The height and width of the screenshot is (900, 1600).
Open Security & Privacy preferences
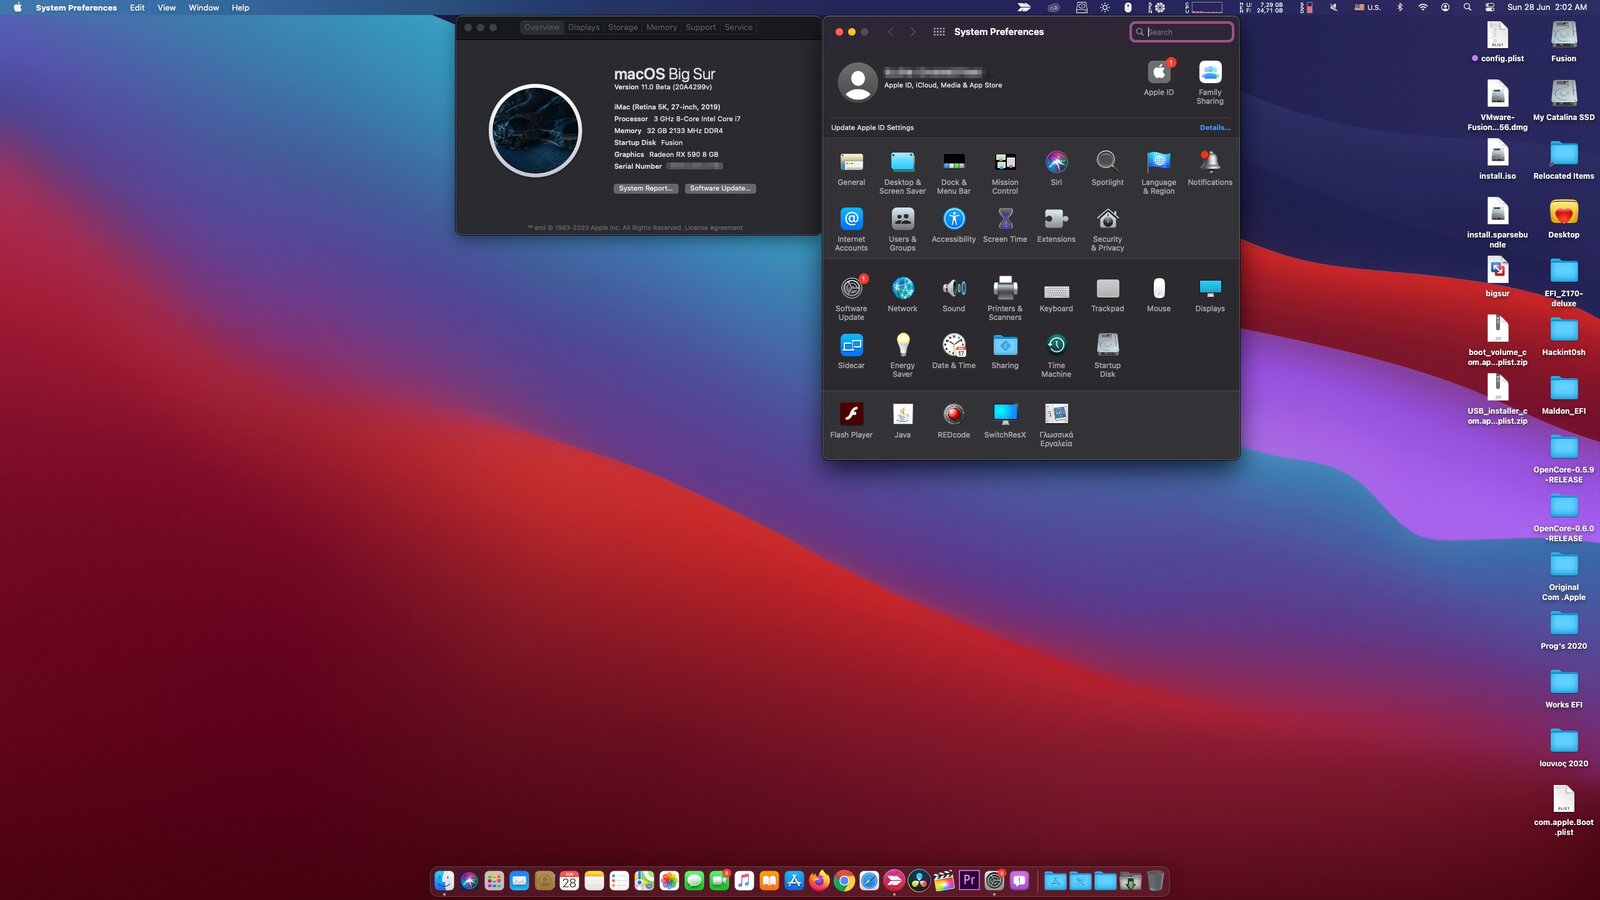[x=1107, y=219]
